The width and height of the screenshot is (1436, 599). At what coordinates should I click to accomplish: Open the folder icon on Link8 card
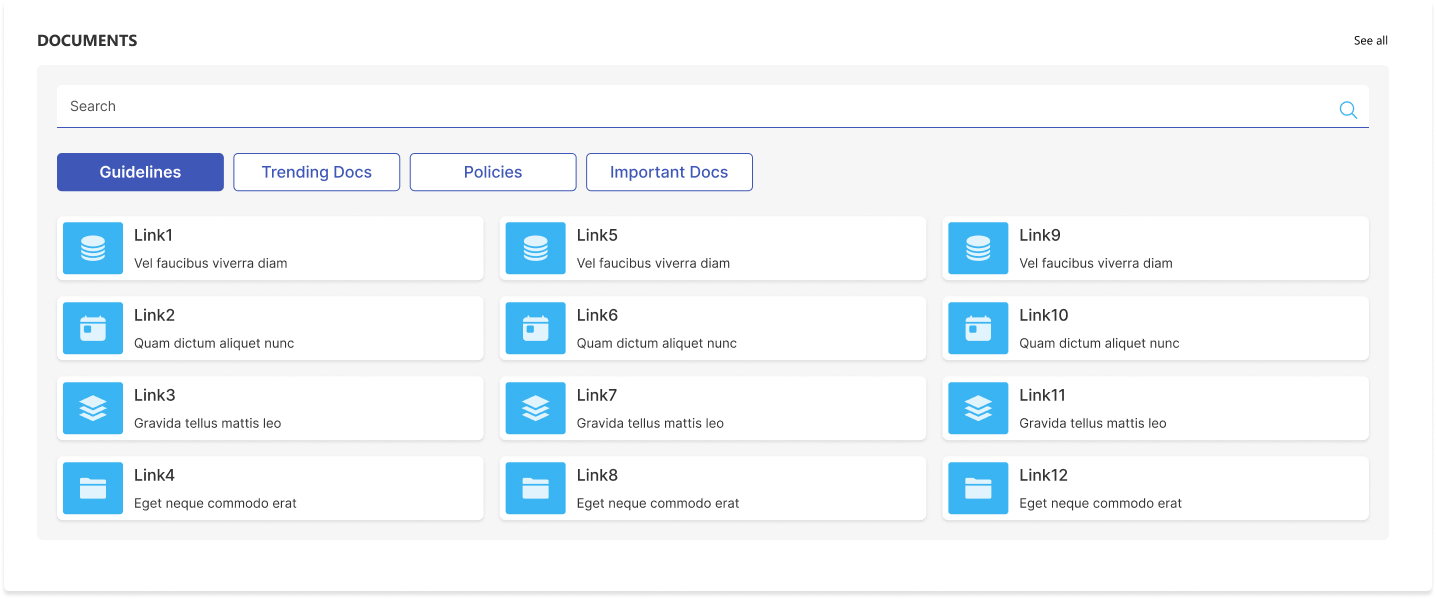click(535, 488)
